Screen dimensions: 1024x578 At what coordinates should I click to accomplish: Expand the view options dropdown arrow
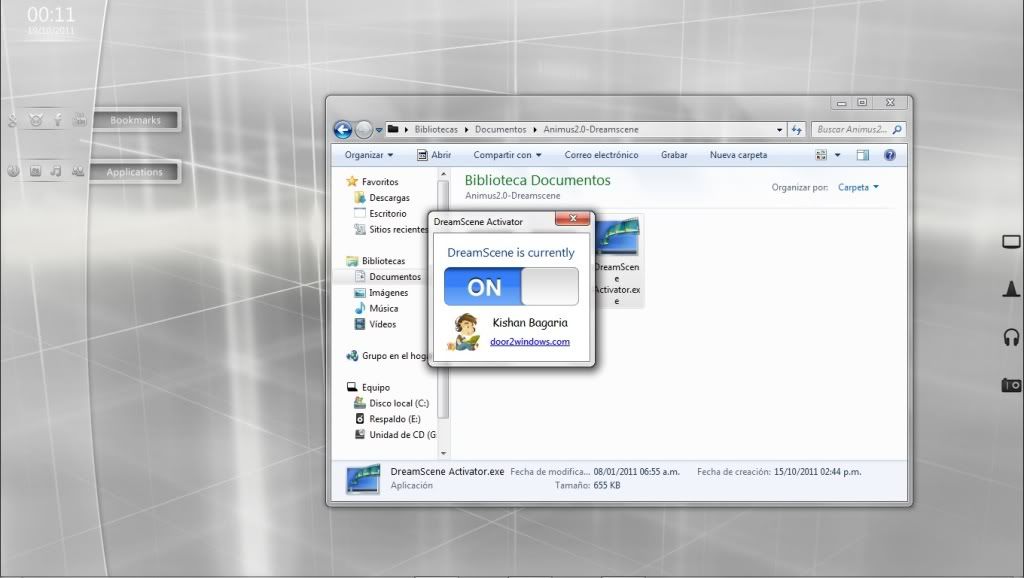[837, 155]
